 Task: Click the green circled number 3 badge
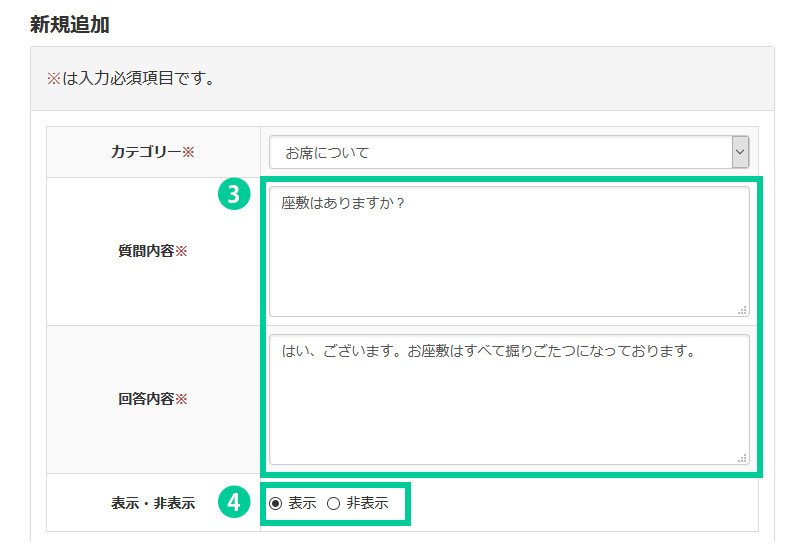pyautogui.click(x=233, y=195)
